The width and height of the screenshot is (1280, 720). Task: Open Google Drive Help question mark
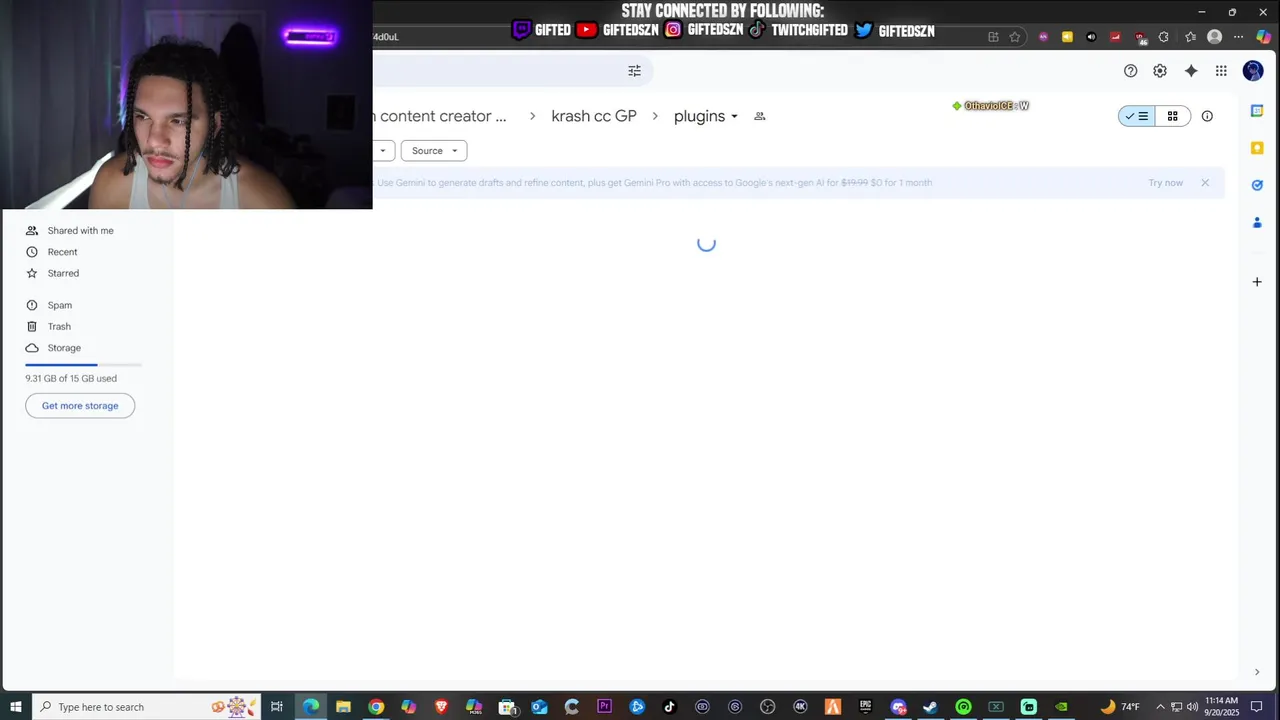(1130, 71)
